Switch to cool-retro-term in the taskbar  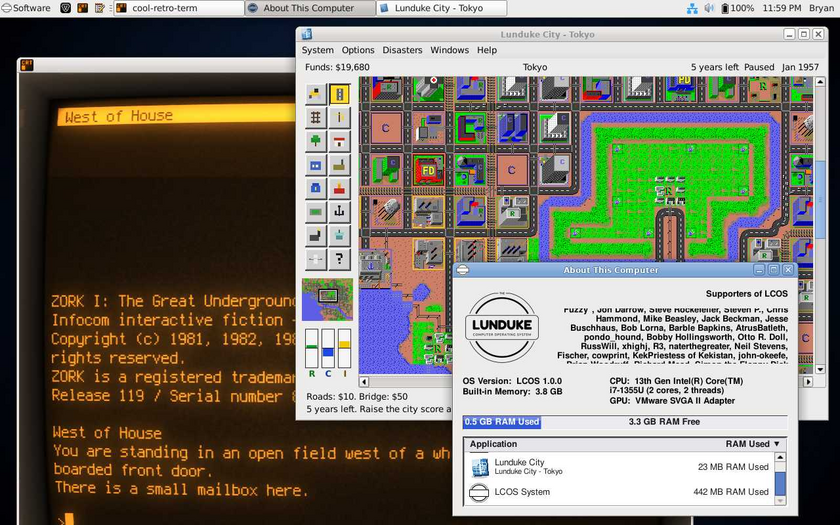[x=179, y=8]
